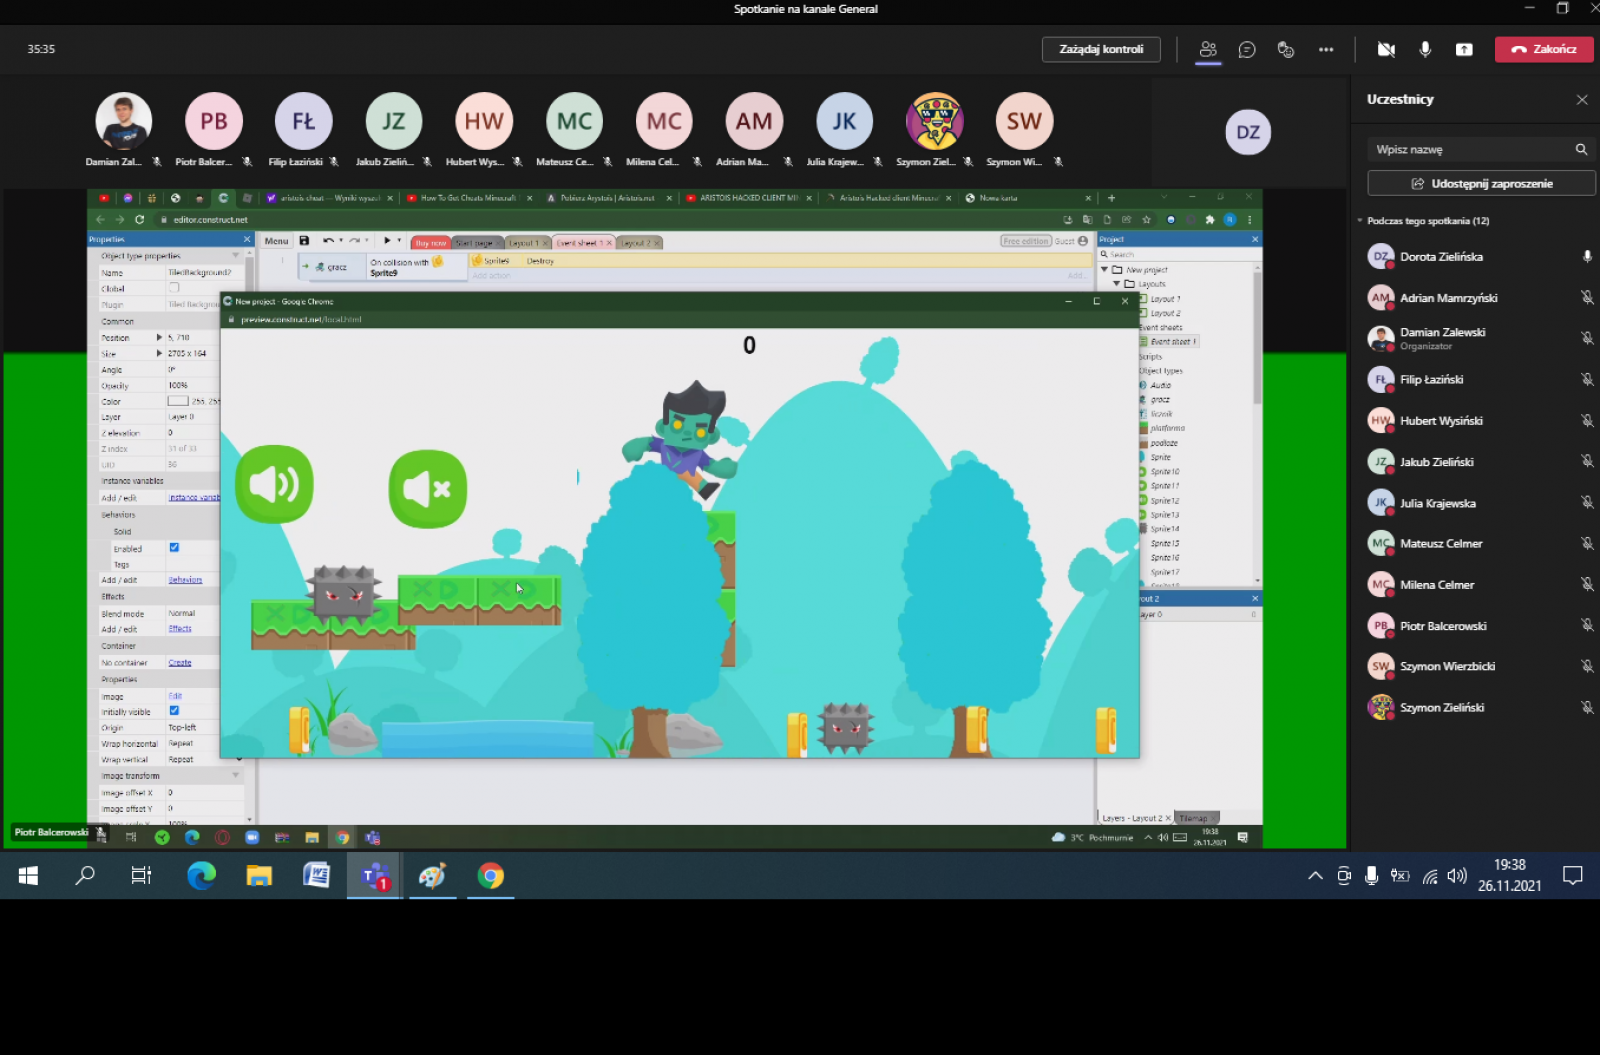Click the mute speaker button in game
The width and height of the screenshot is (1600, 1055).
pos(428,489)
